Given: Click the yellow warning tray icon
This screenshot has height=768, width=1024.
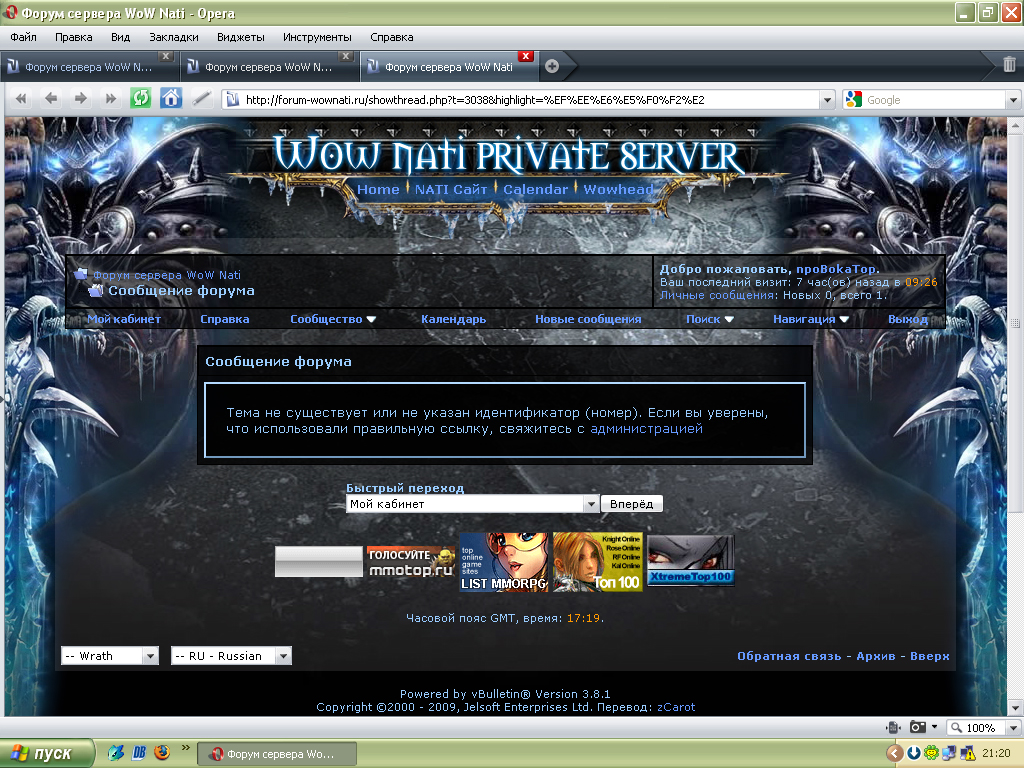Looking at the screenshot, I should tap(968, 754).
